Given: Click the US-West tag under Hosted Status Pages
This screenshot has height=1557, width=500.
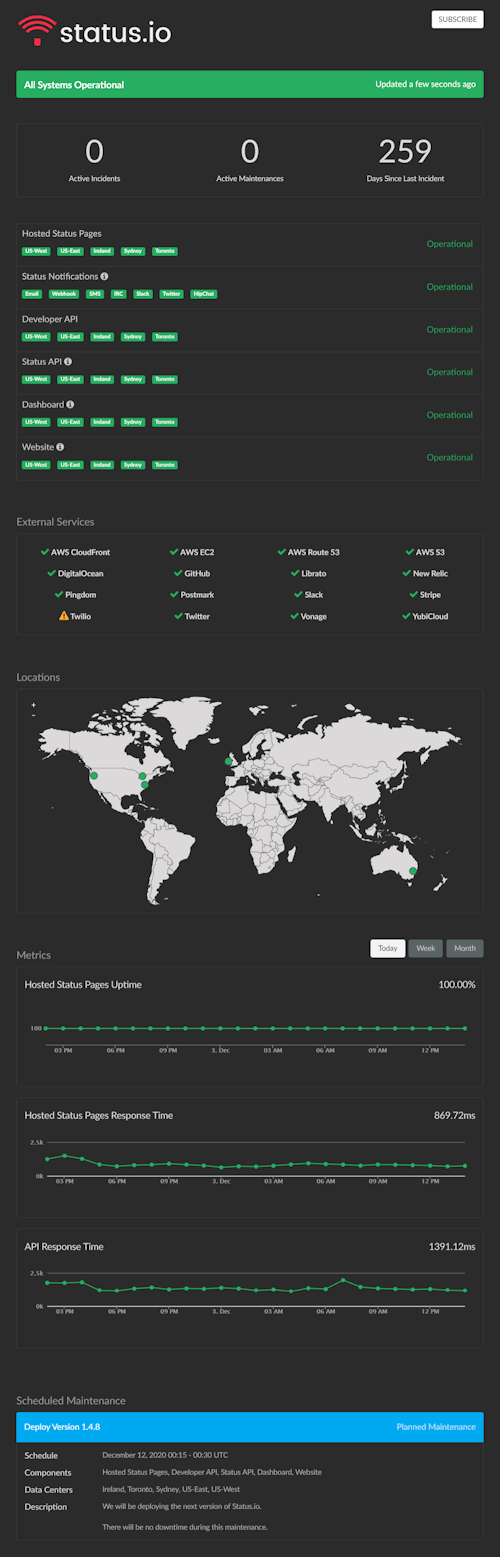Looking at the screenshot, I should (36, 251).
